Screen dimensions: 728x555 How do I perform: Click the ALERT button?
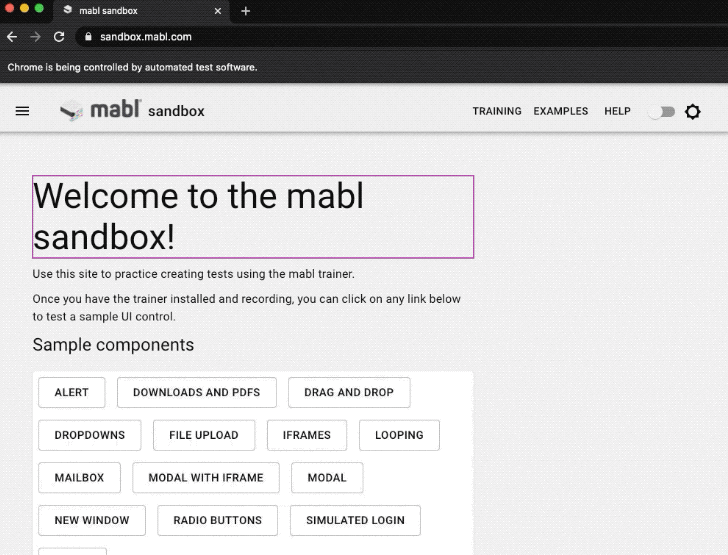[72, 392]
